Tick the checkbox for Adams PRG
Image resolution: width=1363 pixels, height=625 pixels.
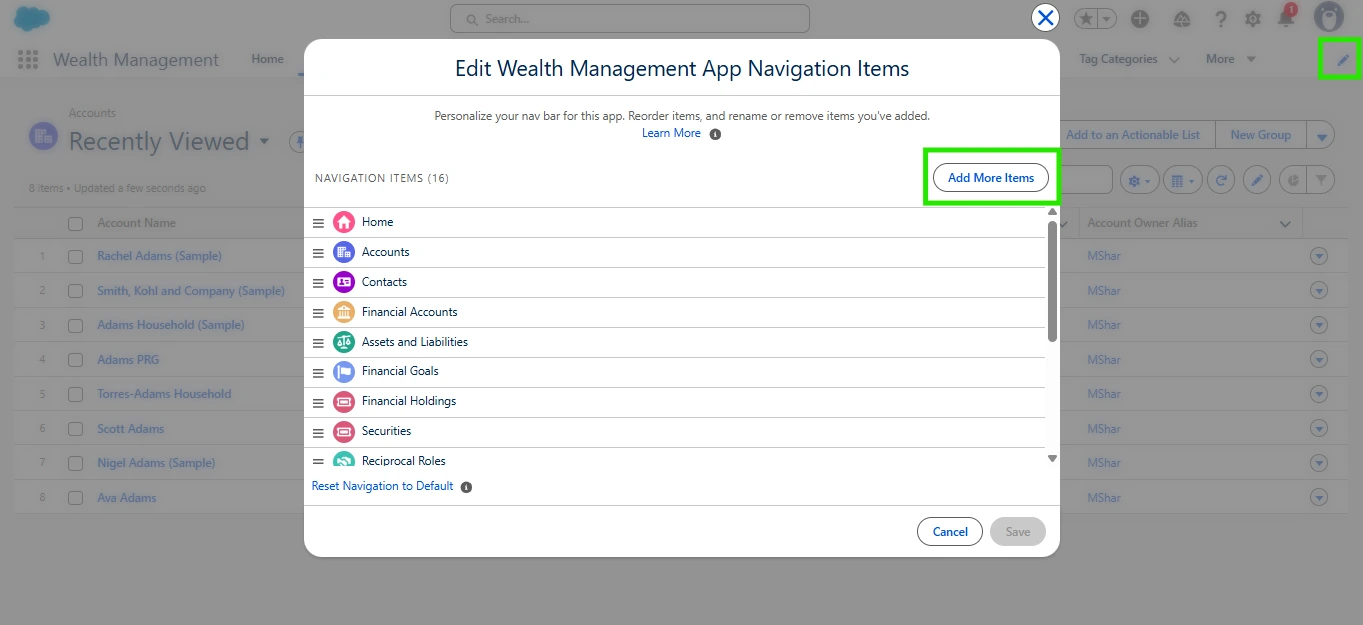click(x=75, y=360)
